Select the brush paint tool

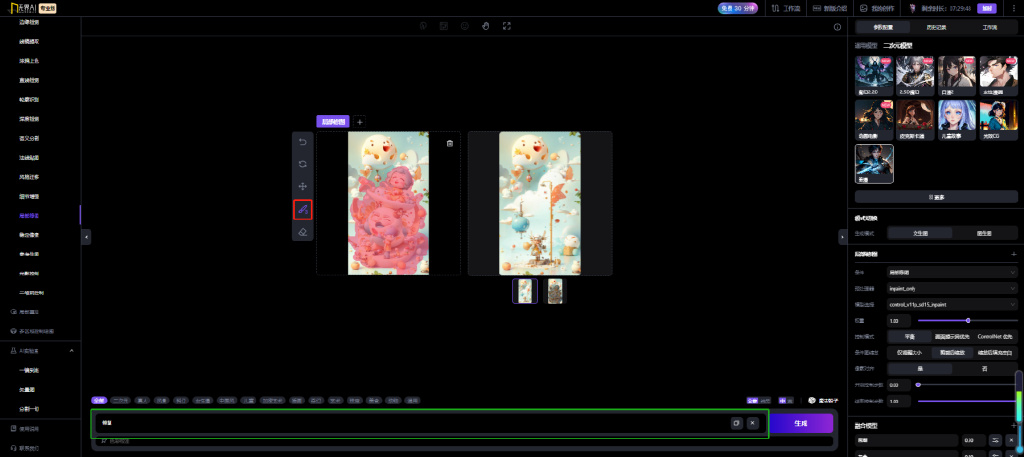pyautogui.click(x=302, y=210)
